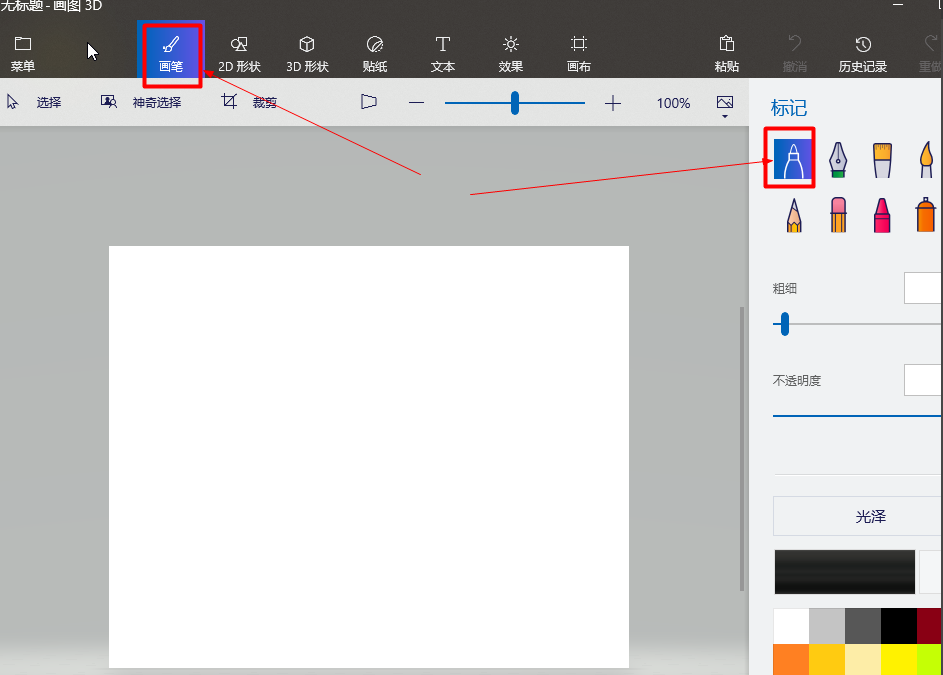Open the view options image dropdown
The height and width of the screenshot is (675, 943).
pyautogui.click(x=725, y=105)
